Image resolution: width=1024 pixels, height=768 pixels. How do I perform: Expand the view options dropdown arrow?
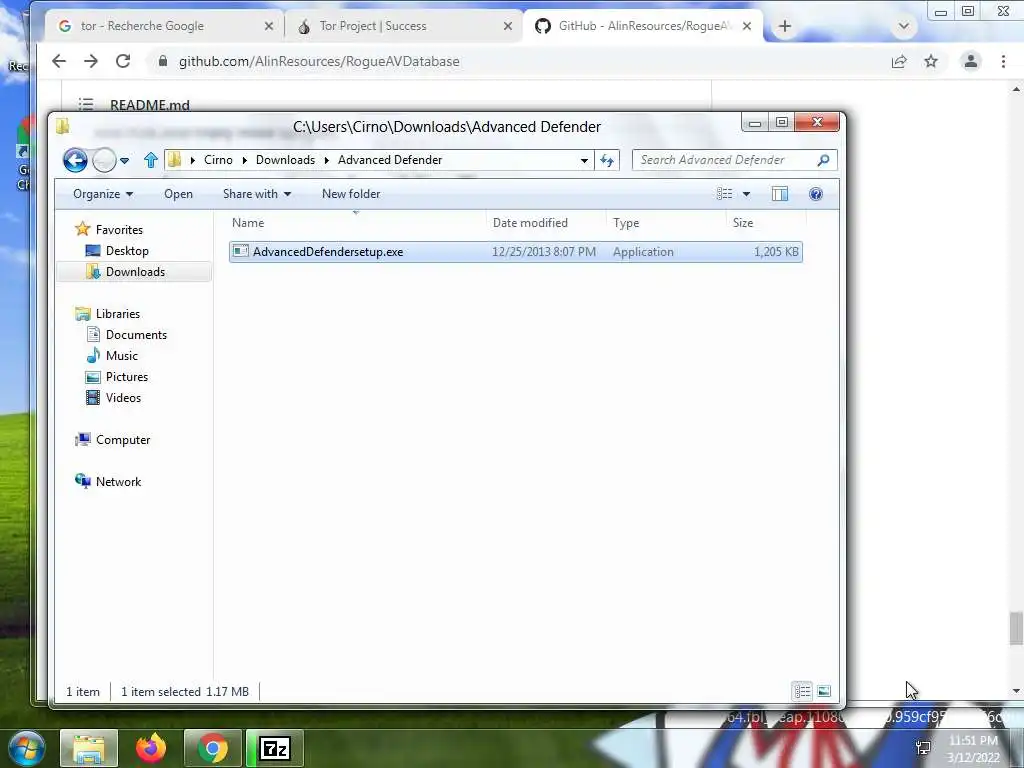point(746,194)
